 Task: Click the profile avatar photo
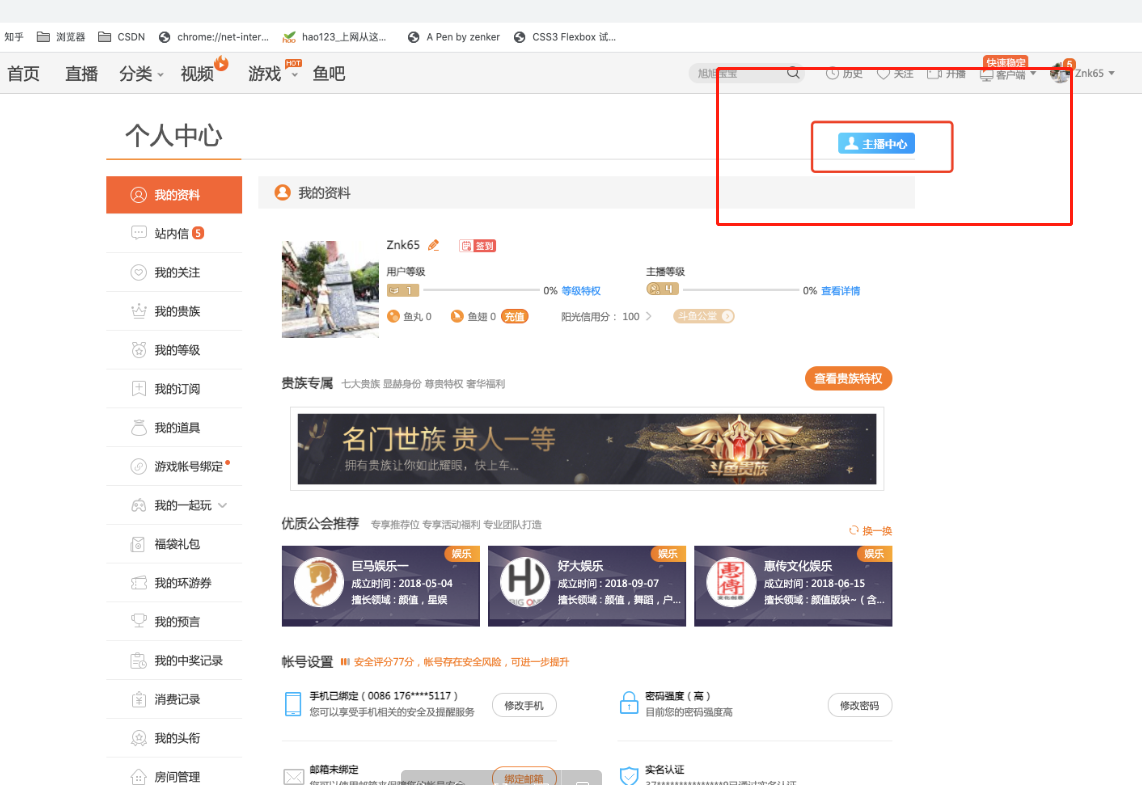(330, 289)
